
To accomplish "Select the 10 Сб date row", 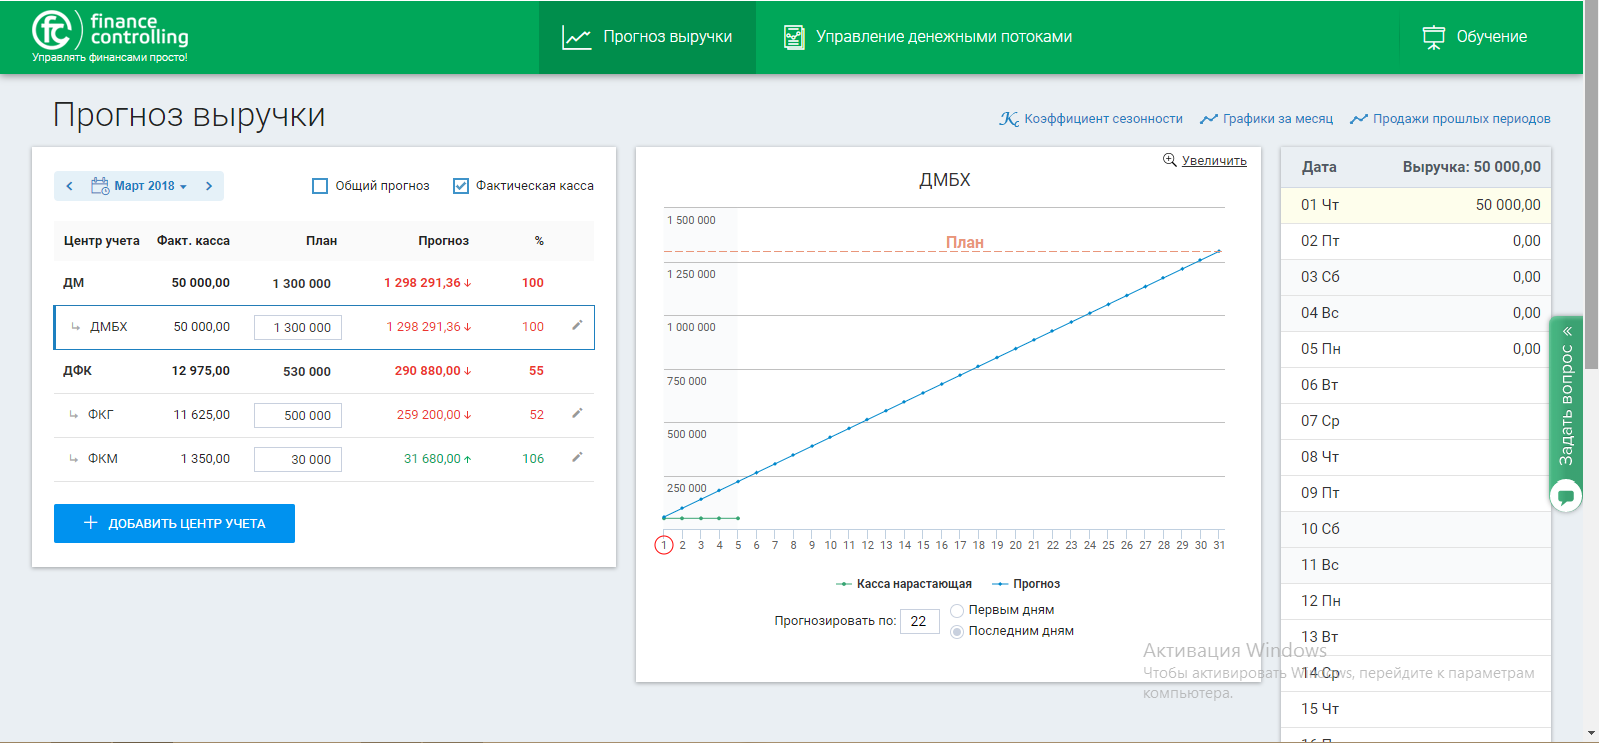I will click(x=1416, y=529).
